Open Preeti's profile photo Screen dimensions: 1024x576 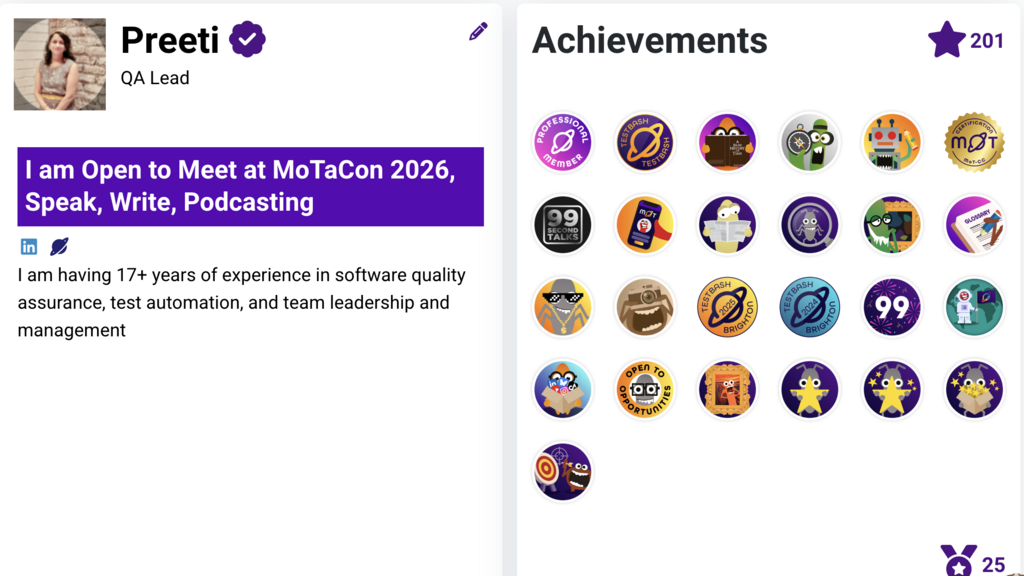click(x=59, y=63)
